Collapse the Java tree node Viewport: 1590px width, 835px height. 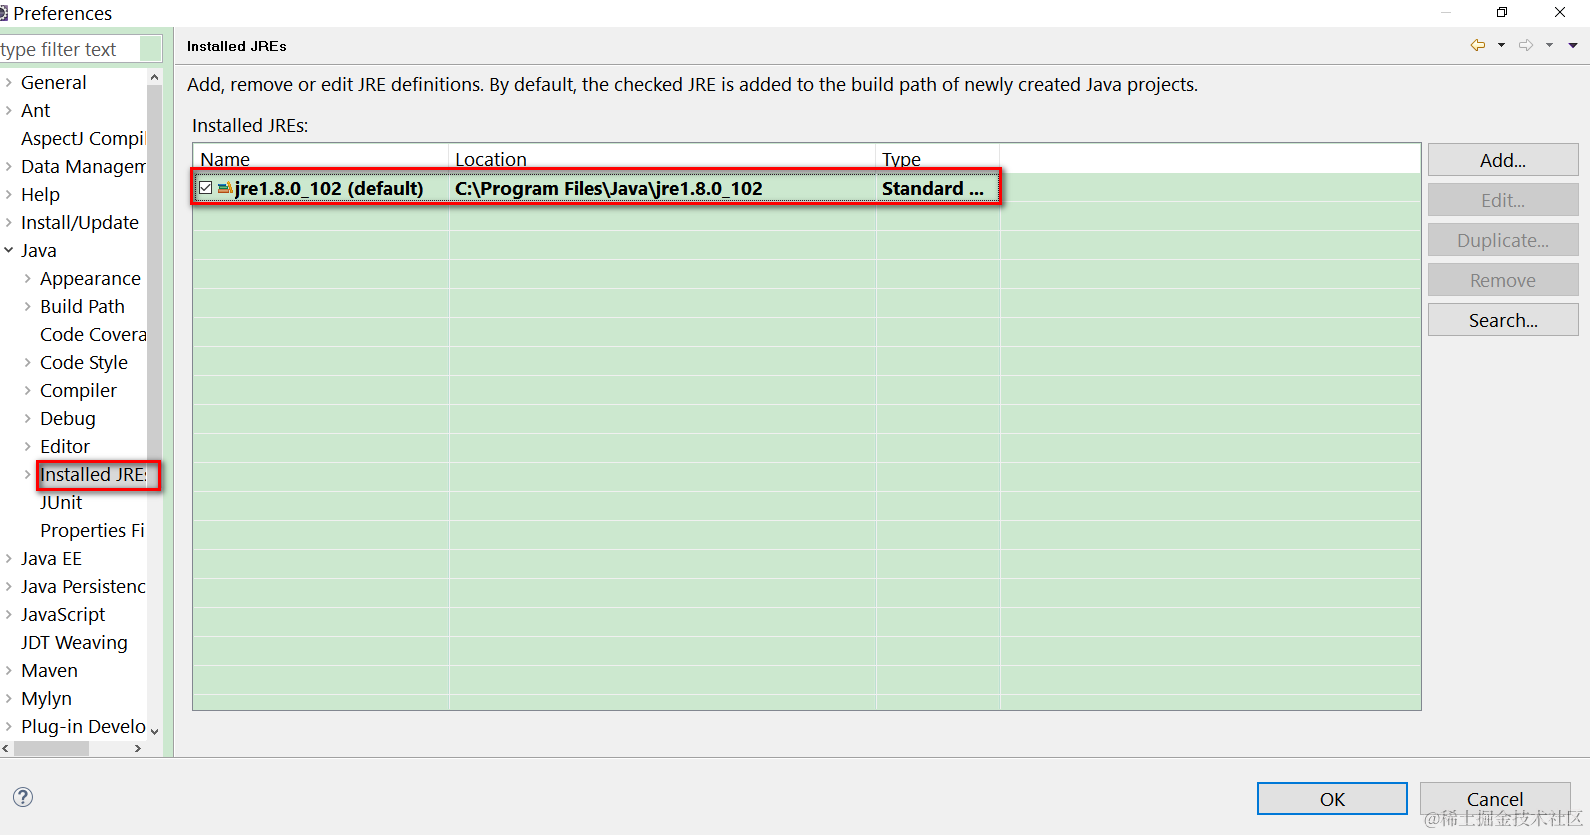coord(9,250)
